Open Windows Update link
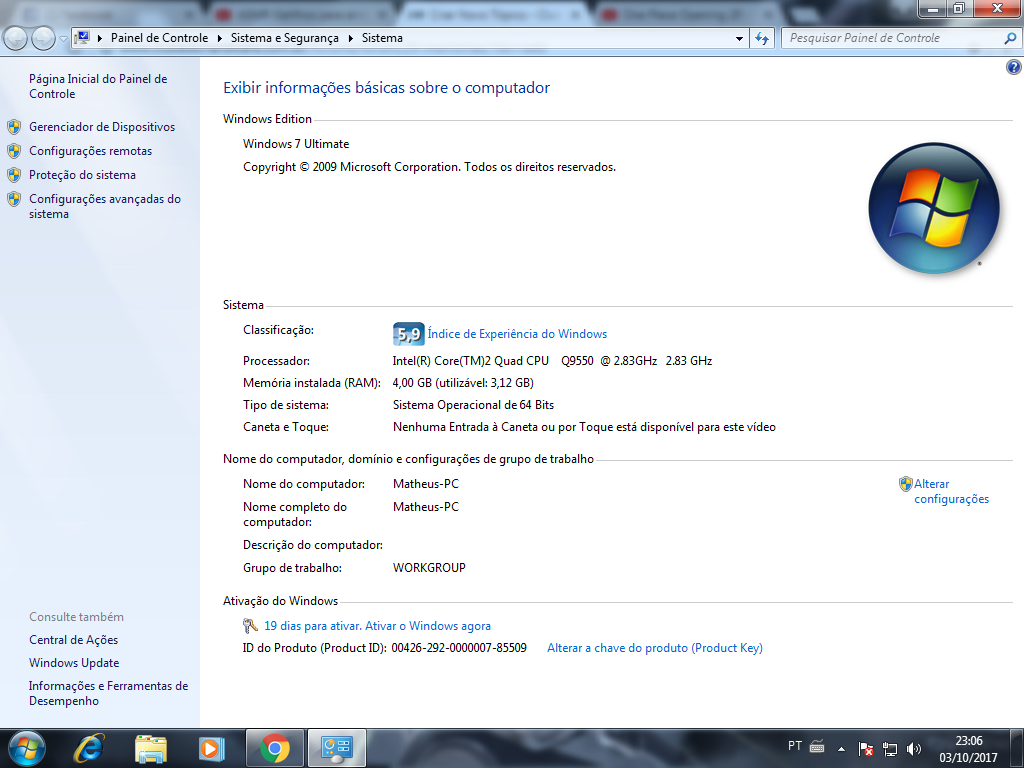The width and height of the screenshot is (1024, 768). pyautogui.click(x=74, y=663)
